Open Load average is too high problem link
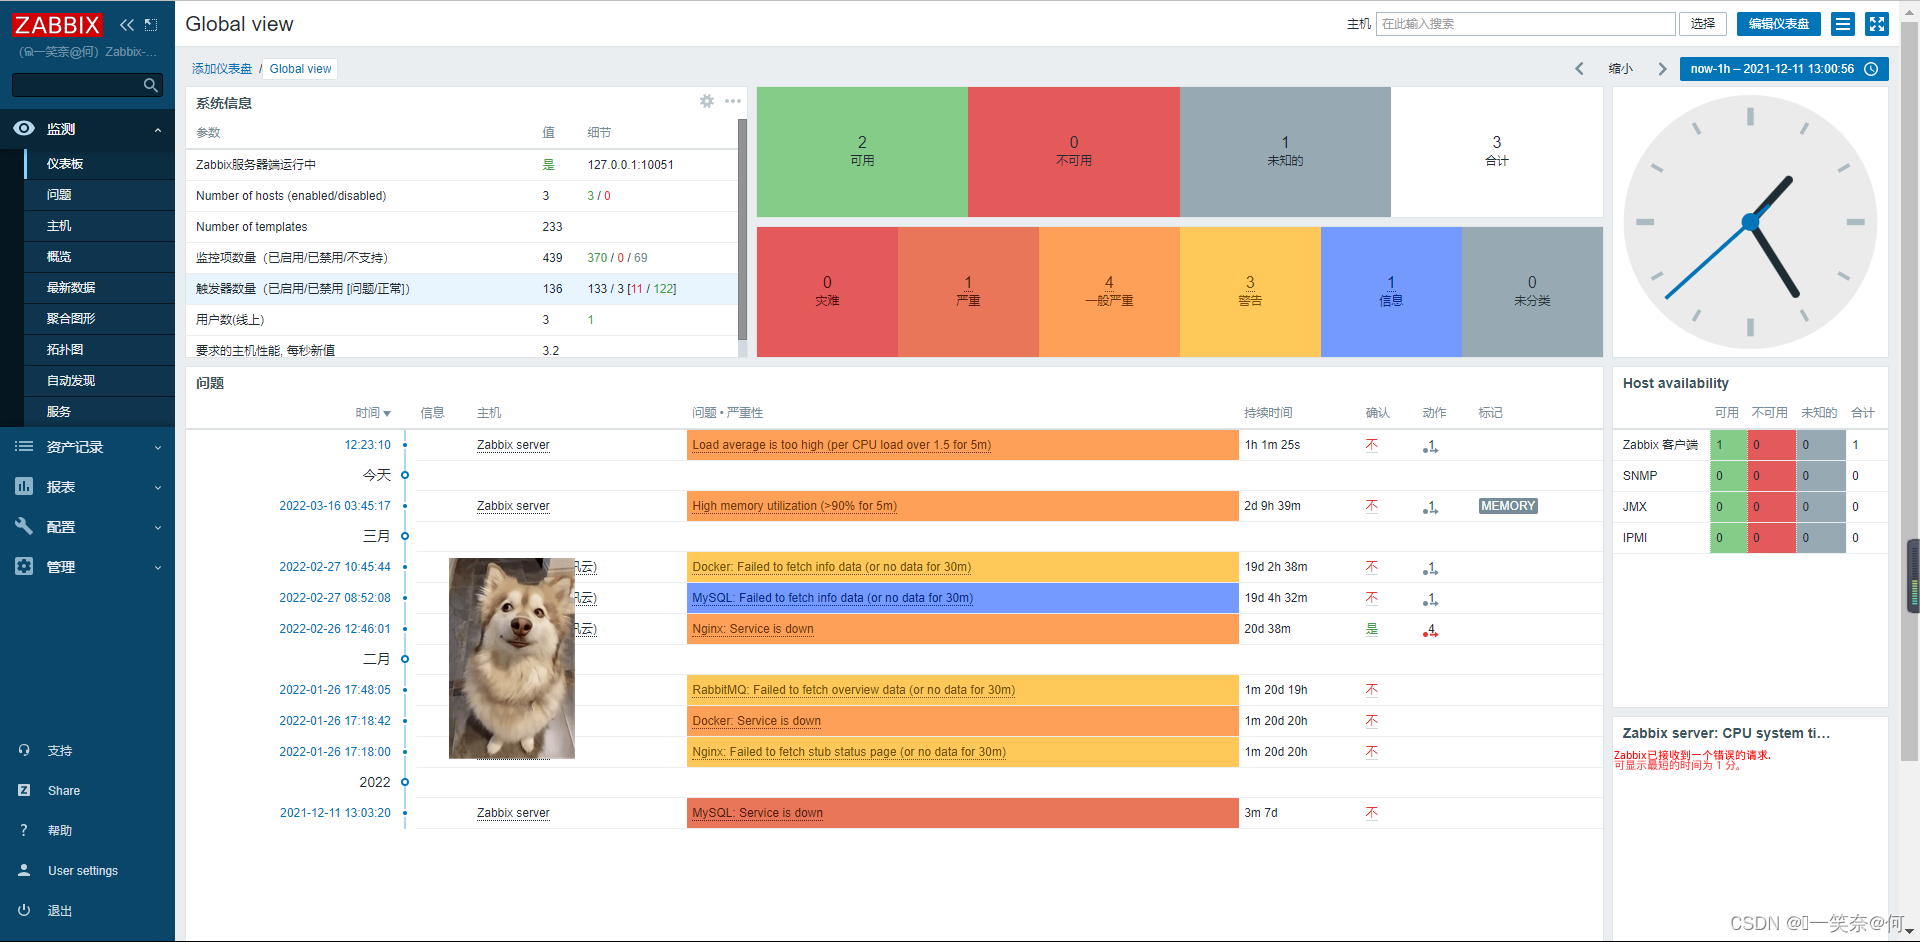 (x=841, y=445)
